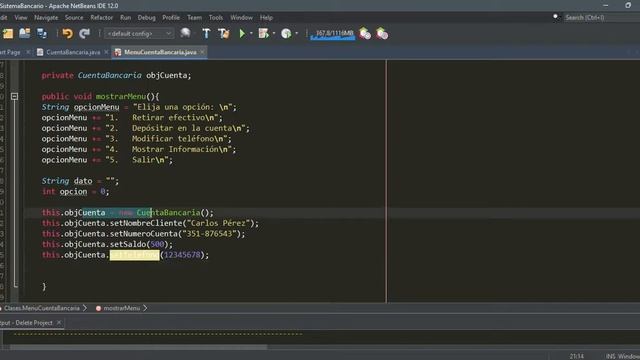
Task: Click the text "Carlos Pérez" in code
Action: 218,223
